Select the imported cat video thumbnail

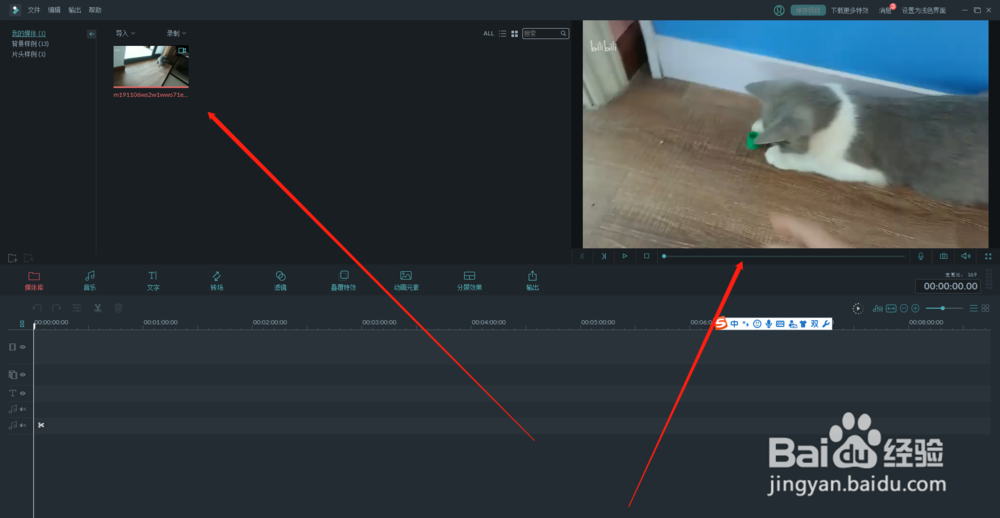coord(151,66)
